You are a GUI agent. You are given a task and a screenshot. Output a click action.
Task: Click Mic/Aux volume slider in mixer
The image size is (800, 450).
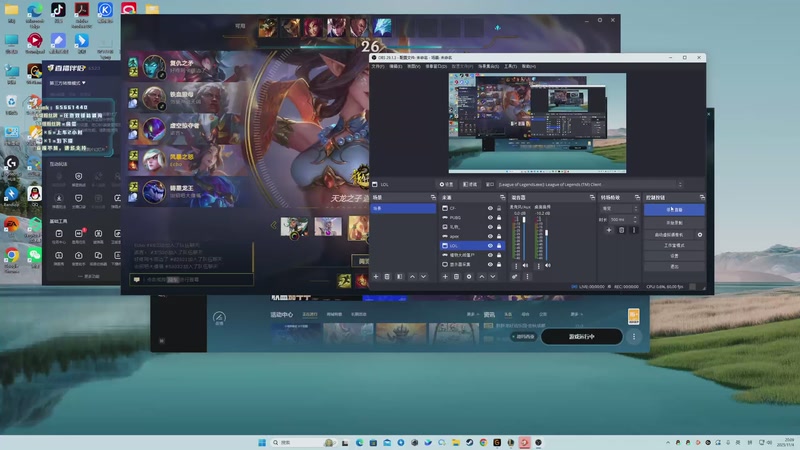point(524,239)
